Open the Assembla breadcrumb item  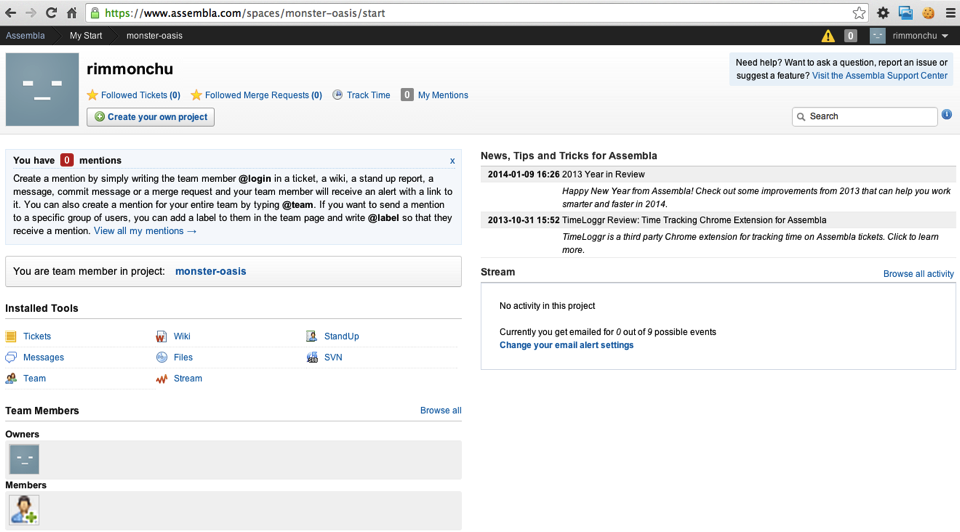coord(25,36)
